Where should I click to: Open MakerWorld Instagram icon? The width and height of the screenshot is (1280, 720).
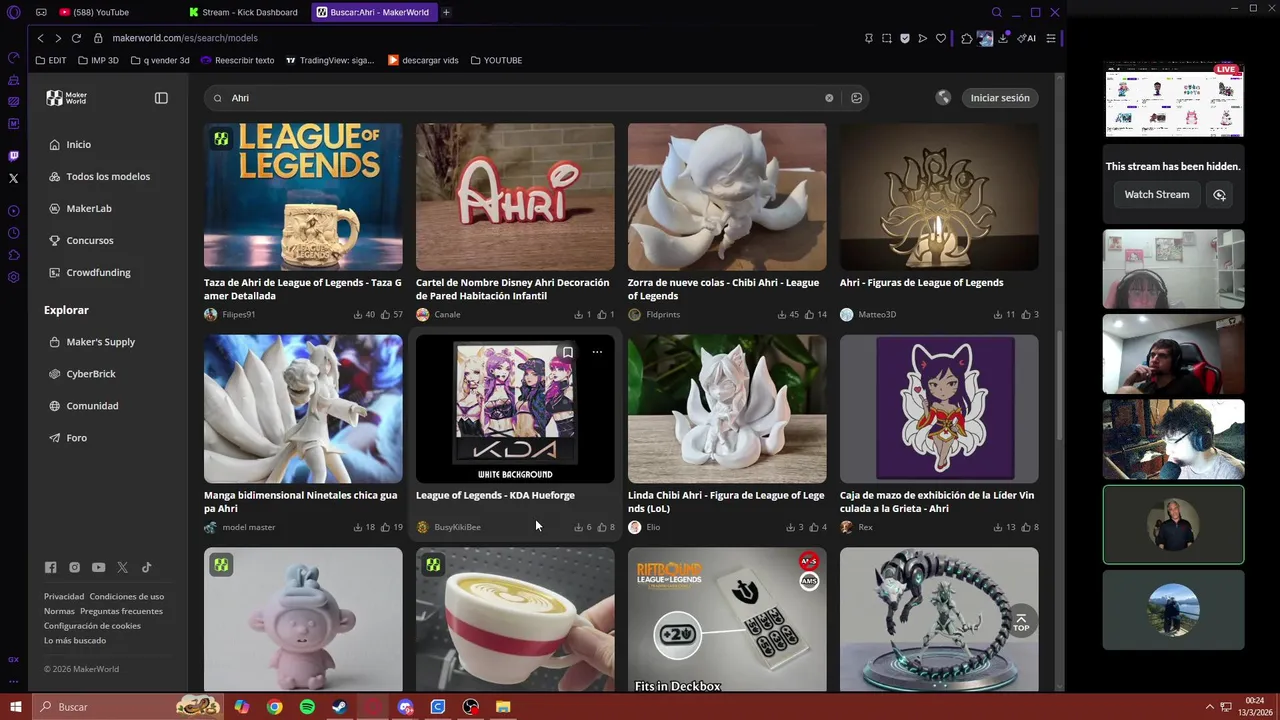coord(74,567)
